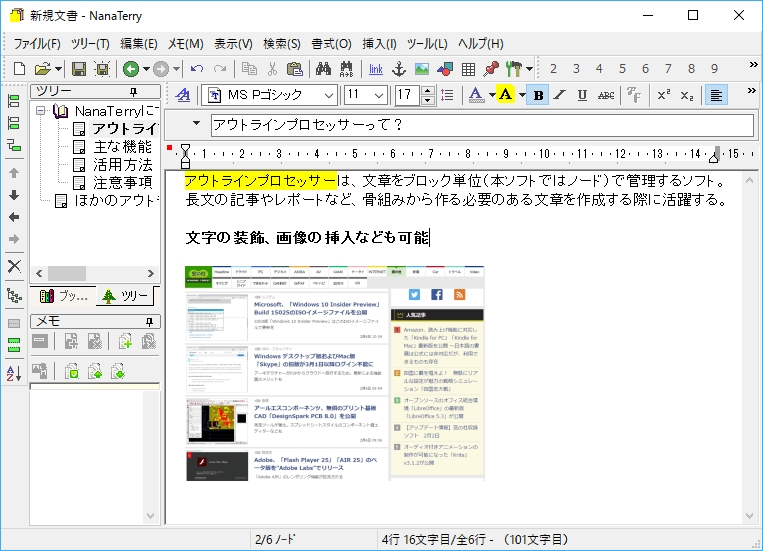Viewport: 763px width, 551px height.
Task: Move node up with arrow icon
Action: point(14,173)
